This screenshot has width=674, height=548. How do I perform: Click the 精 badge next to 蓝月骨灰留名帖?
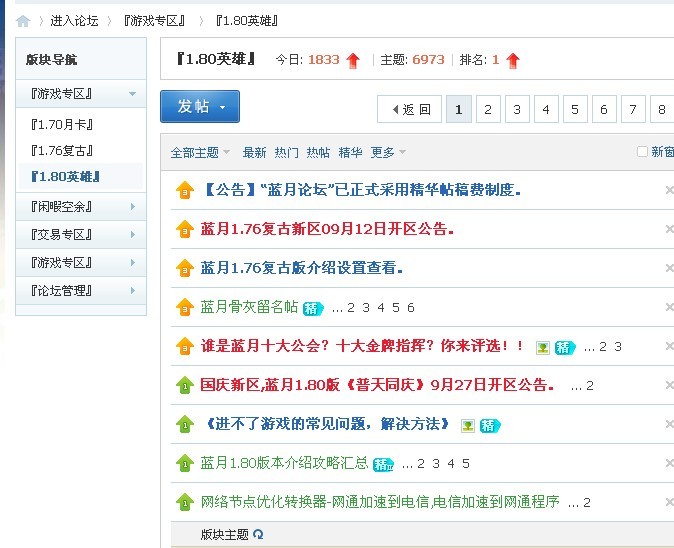coord(312,308)
